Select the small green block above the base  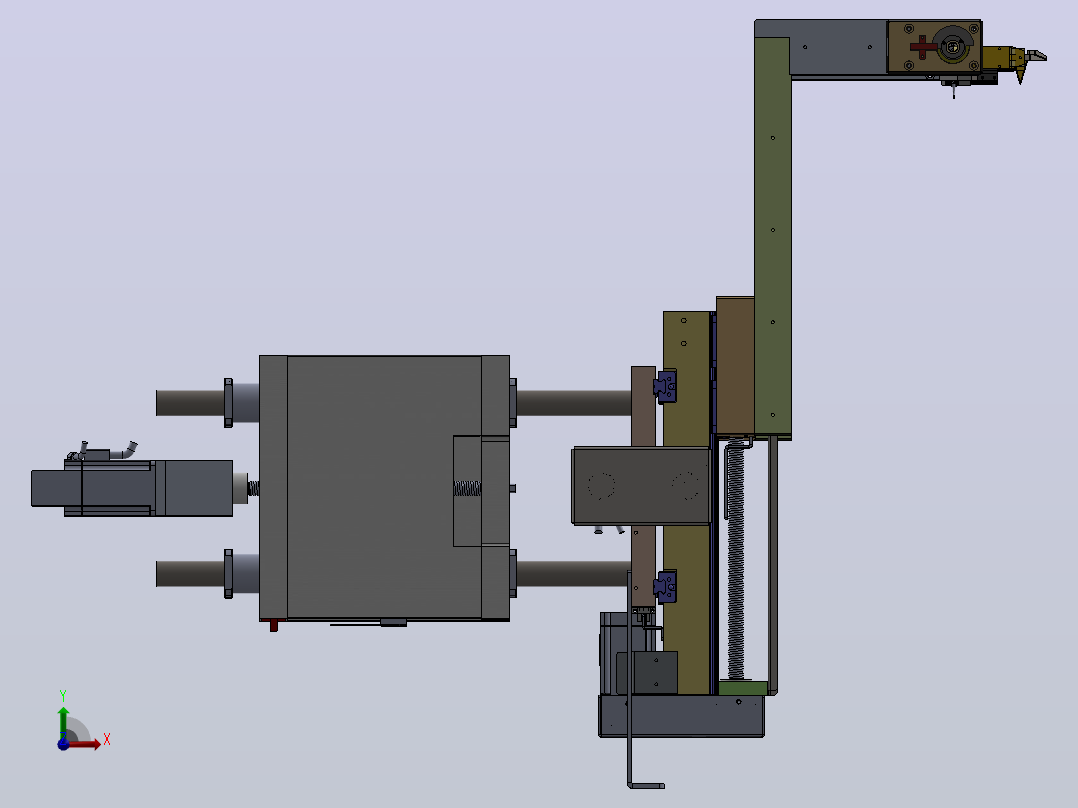click(742, 688)
